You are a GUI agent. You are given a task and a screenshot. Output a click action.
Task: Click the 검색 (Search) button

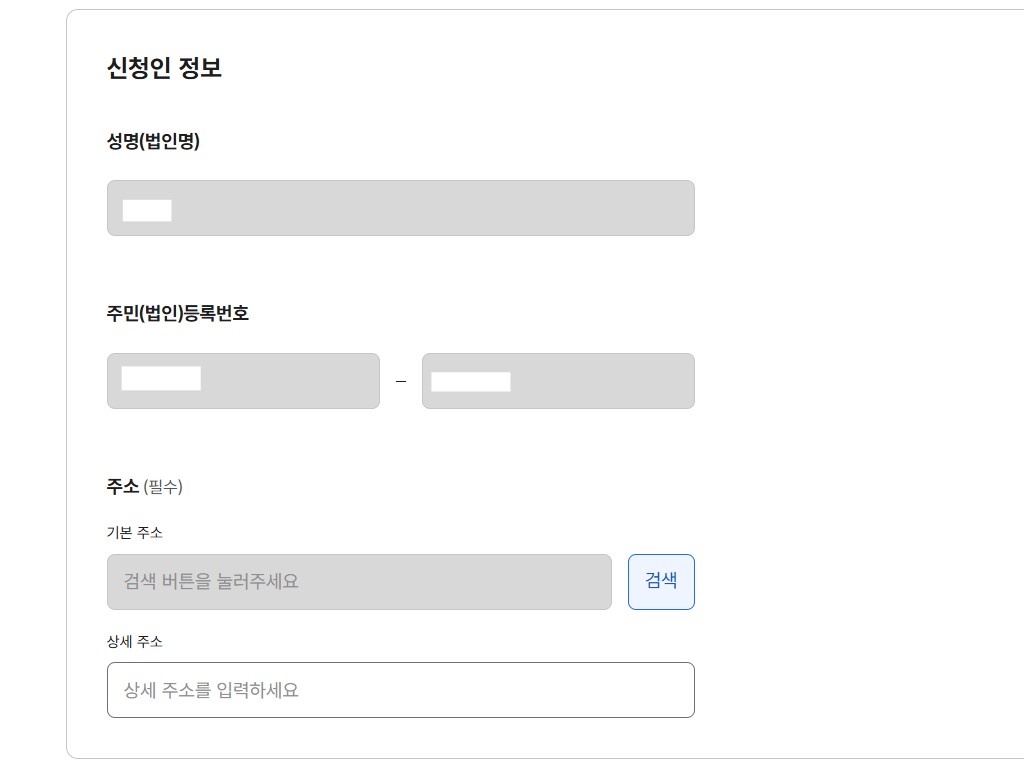[660, 581]
